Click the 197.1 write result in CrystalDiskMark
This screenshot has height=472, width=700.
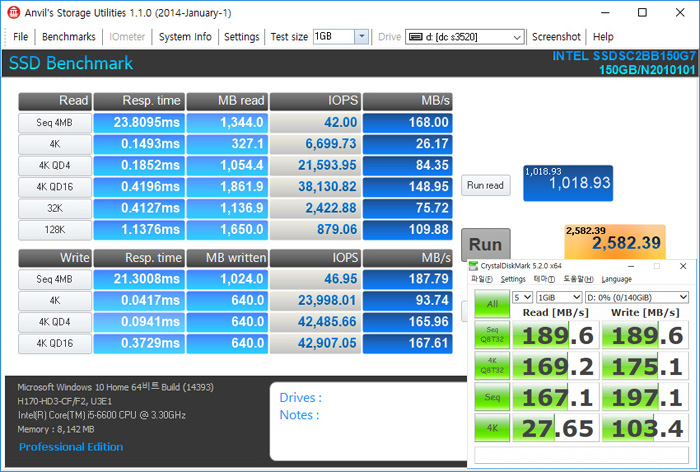(646, 397)
